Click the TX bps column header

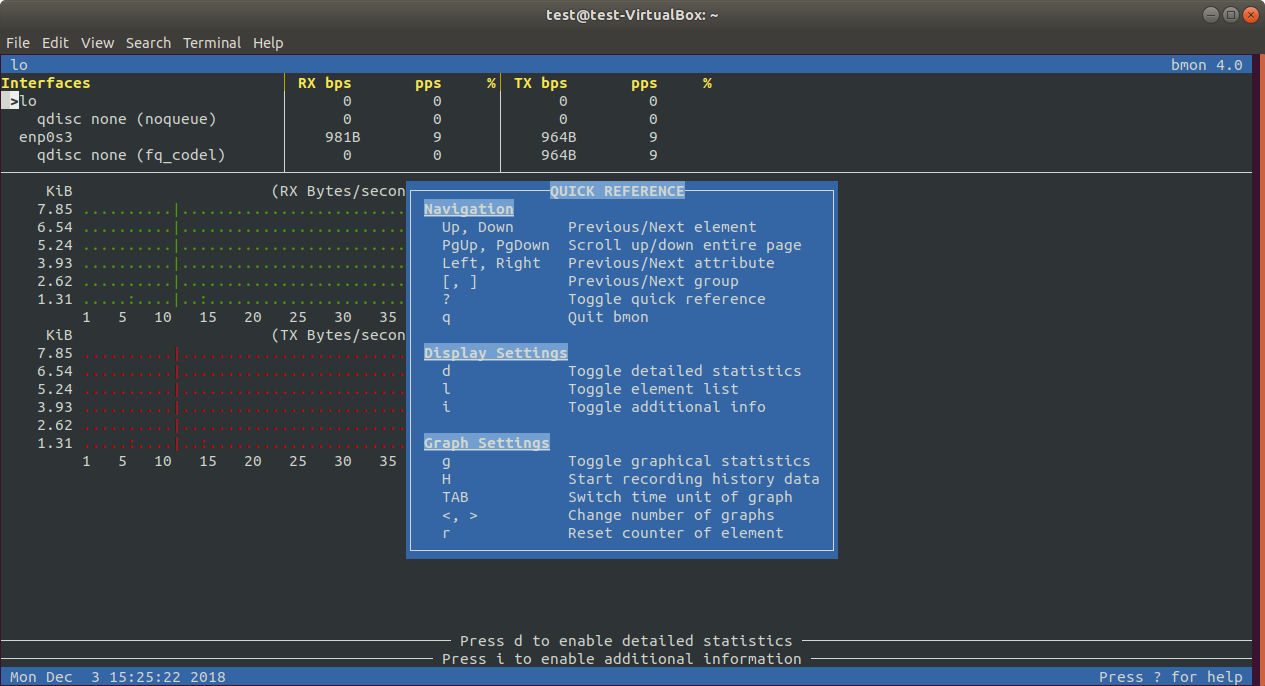(x=541, y=83)
